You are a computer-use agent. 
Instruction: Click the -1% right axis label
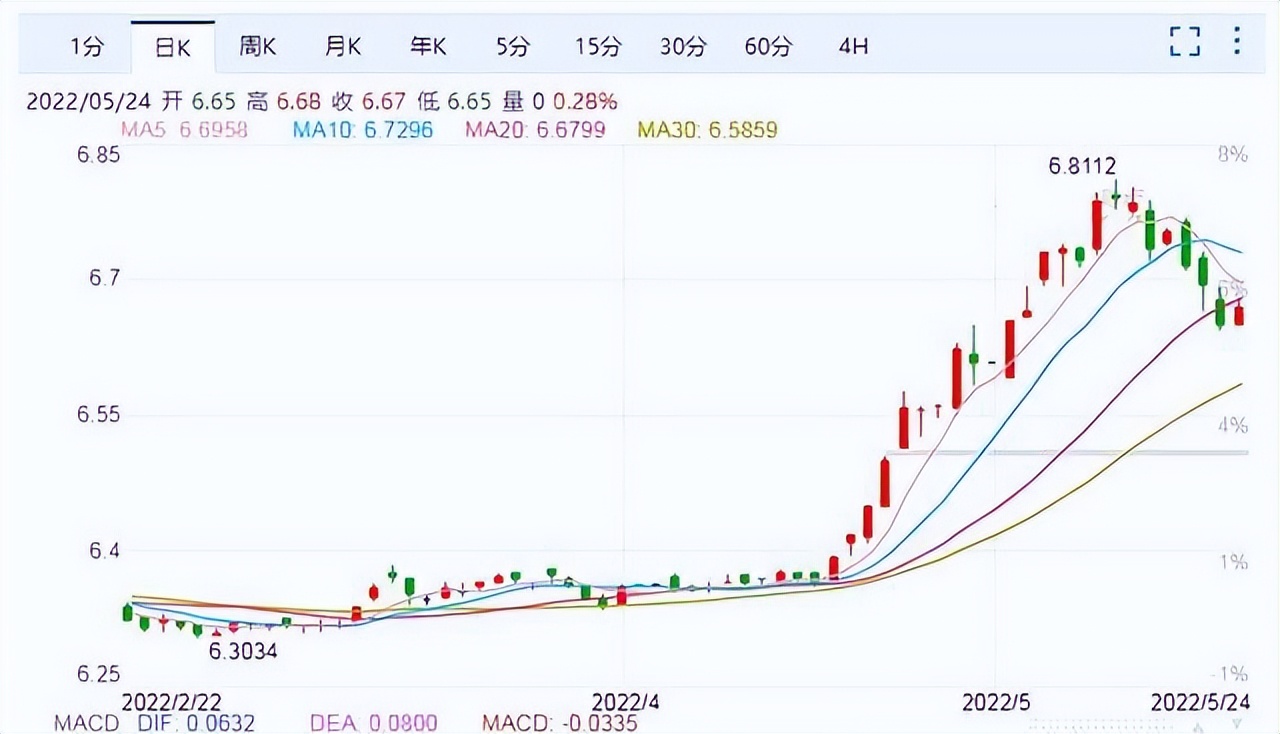click(x=1229, y=673)
